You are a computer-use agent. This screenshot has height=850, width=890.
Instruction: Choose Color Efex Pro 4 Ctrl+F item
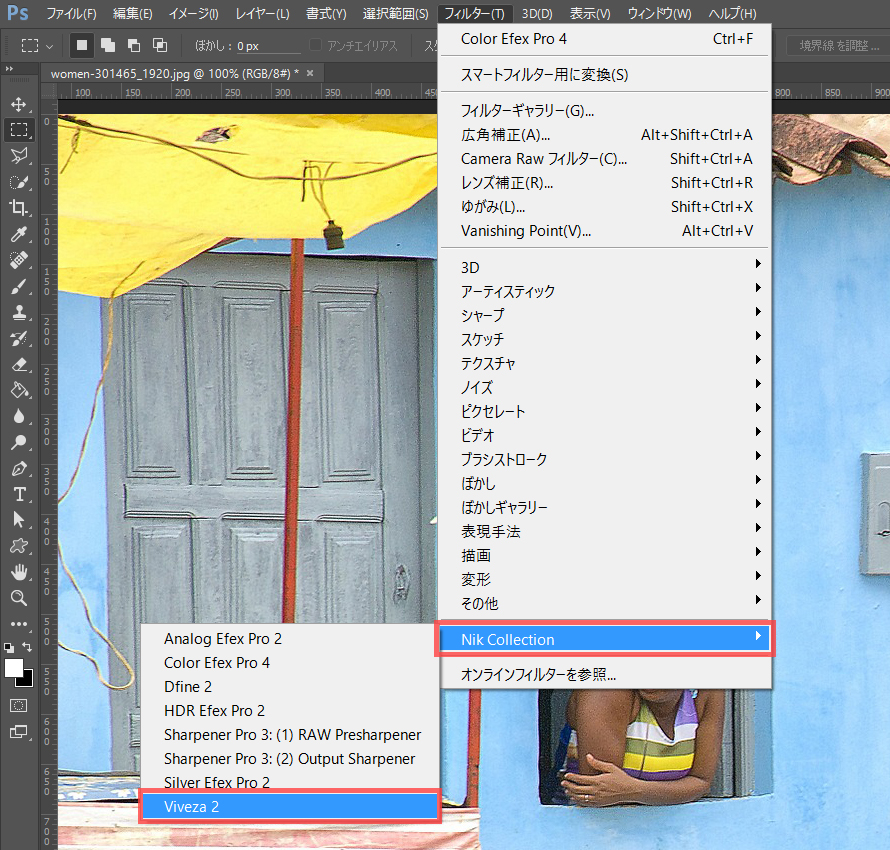604,39
